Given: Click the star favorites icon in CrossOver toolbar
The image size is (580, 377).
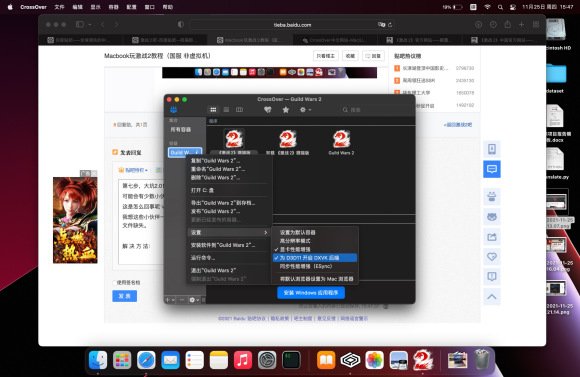Looking at the screenshot, I should pos(286,110).
